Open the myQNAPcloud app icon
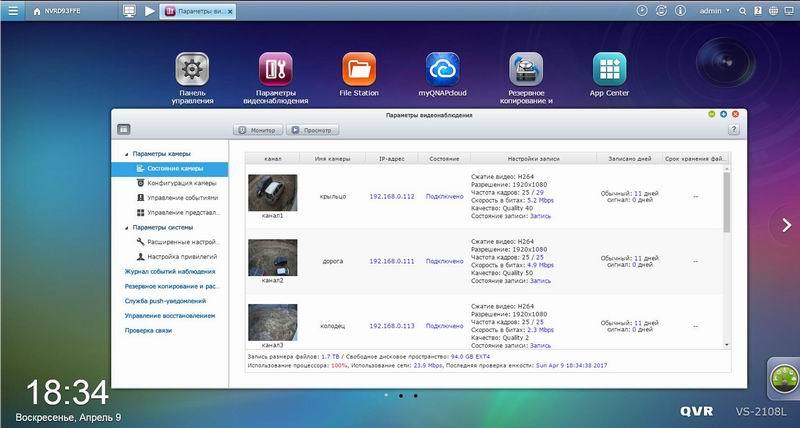The height and width of the screenshot is (428, 800). (443, 70)
